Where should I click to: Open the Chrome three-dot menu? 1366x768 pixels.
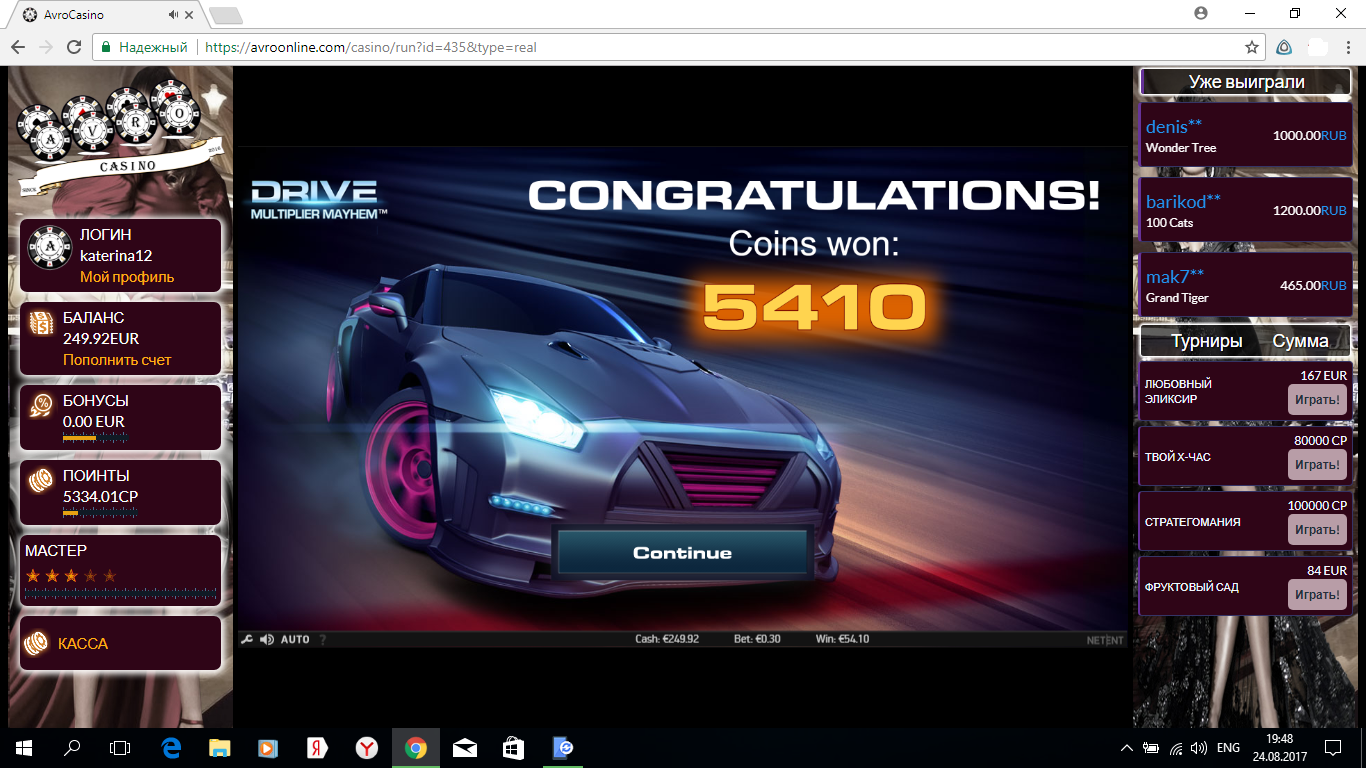(x=1347, y=47)
